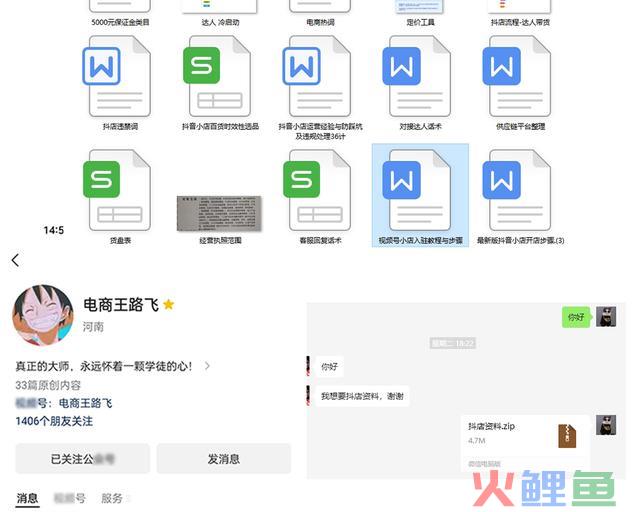The width and height of the screenshot is (640, 512).
Task: Click the 5000元保证金类目 file label
Action: tap(120, 22)
